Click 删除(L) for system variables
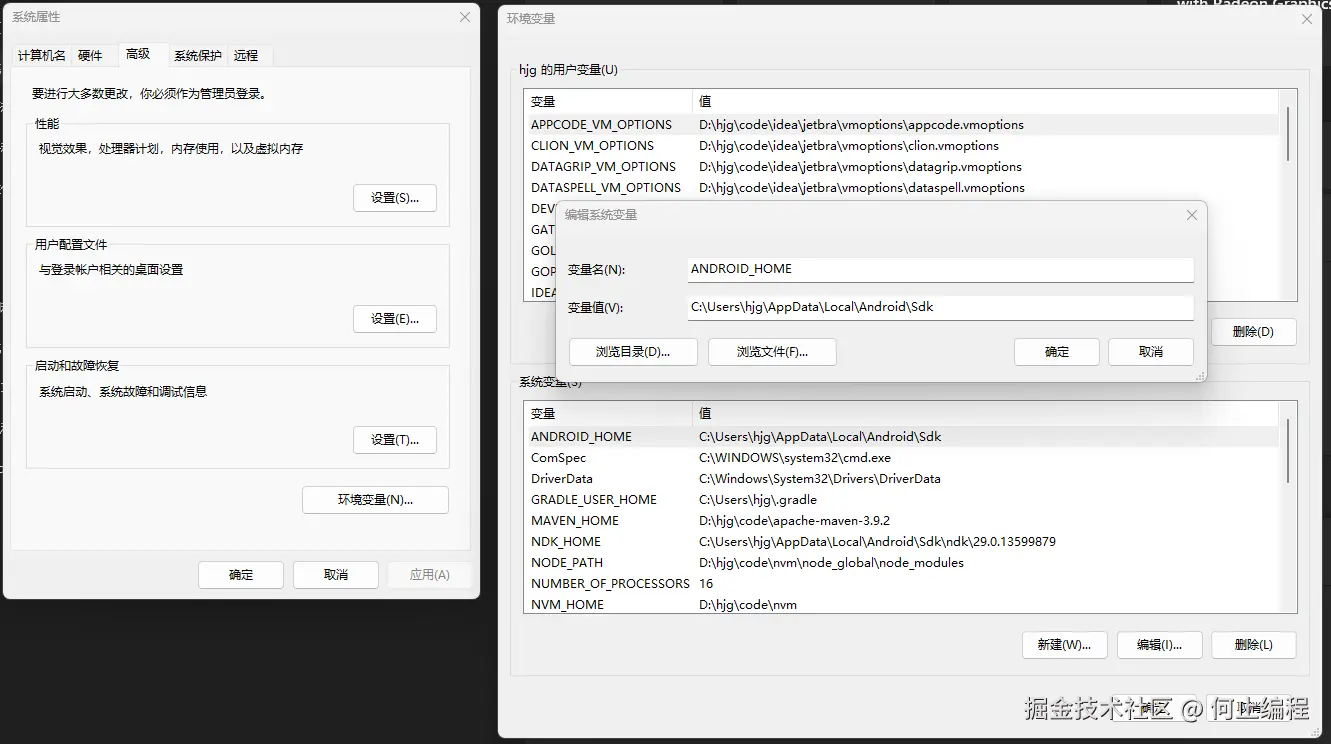Image resolution: width=1331 pixels, height=744 pixels. (x=1253, y=645)
